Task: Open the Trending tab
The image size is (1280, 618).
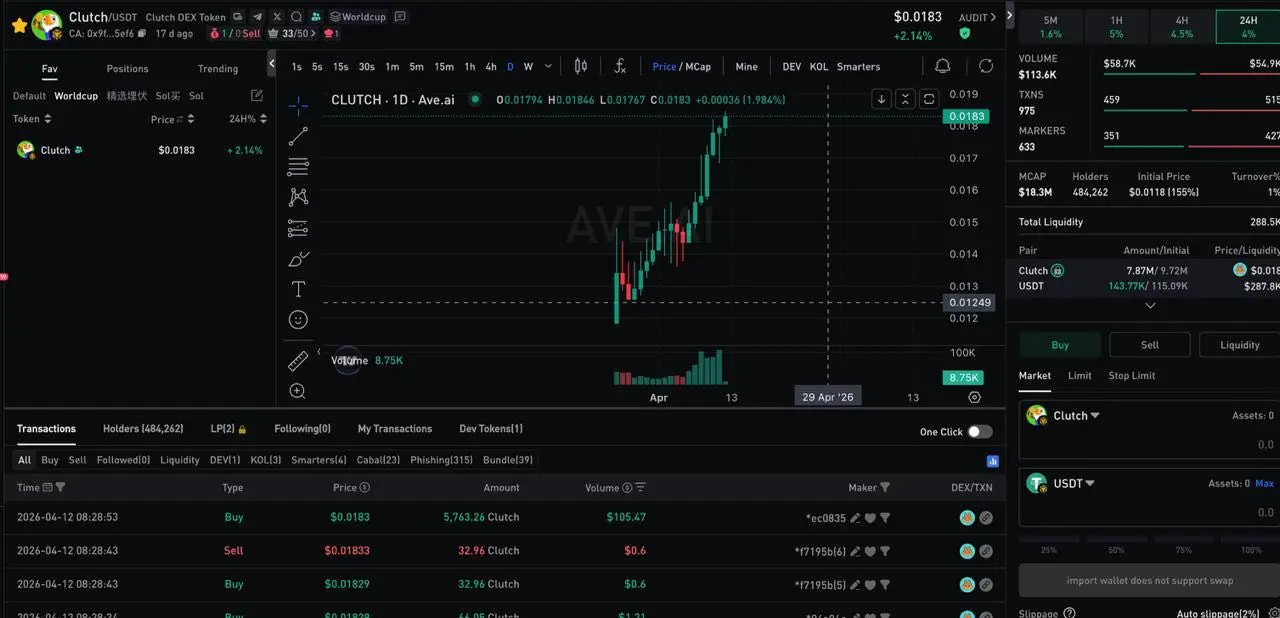Action: click(218, 69)
